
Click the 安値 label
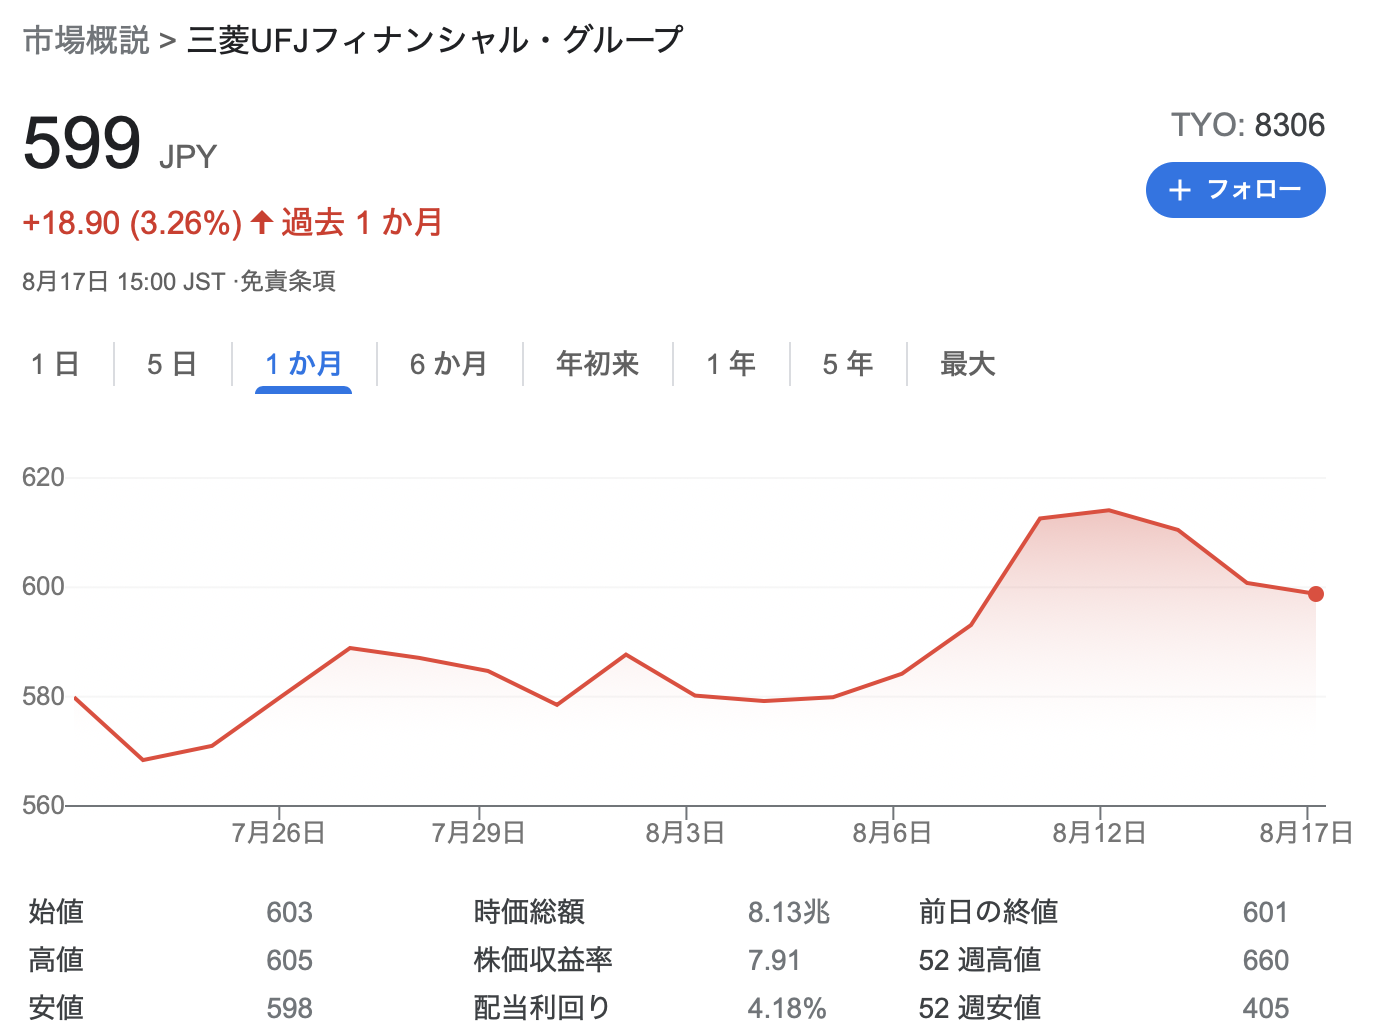[x=56, y=1008]
